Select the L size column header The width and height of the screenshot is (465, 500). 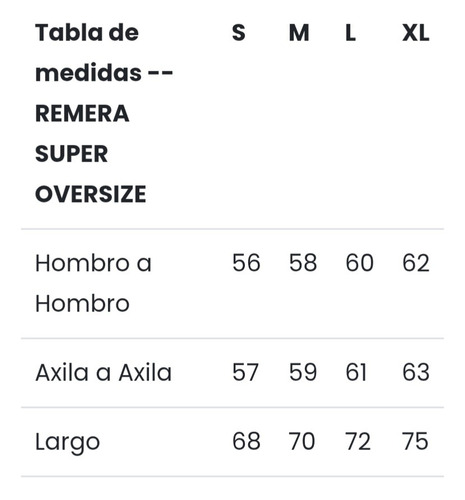pyautogui.click(x=351, y=33)
